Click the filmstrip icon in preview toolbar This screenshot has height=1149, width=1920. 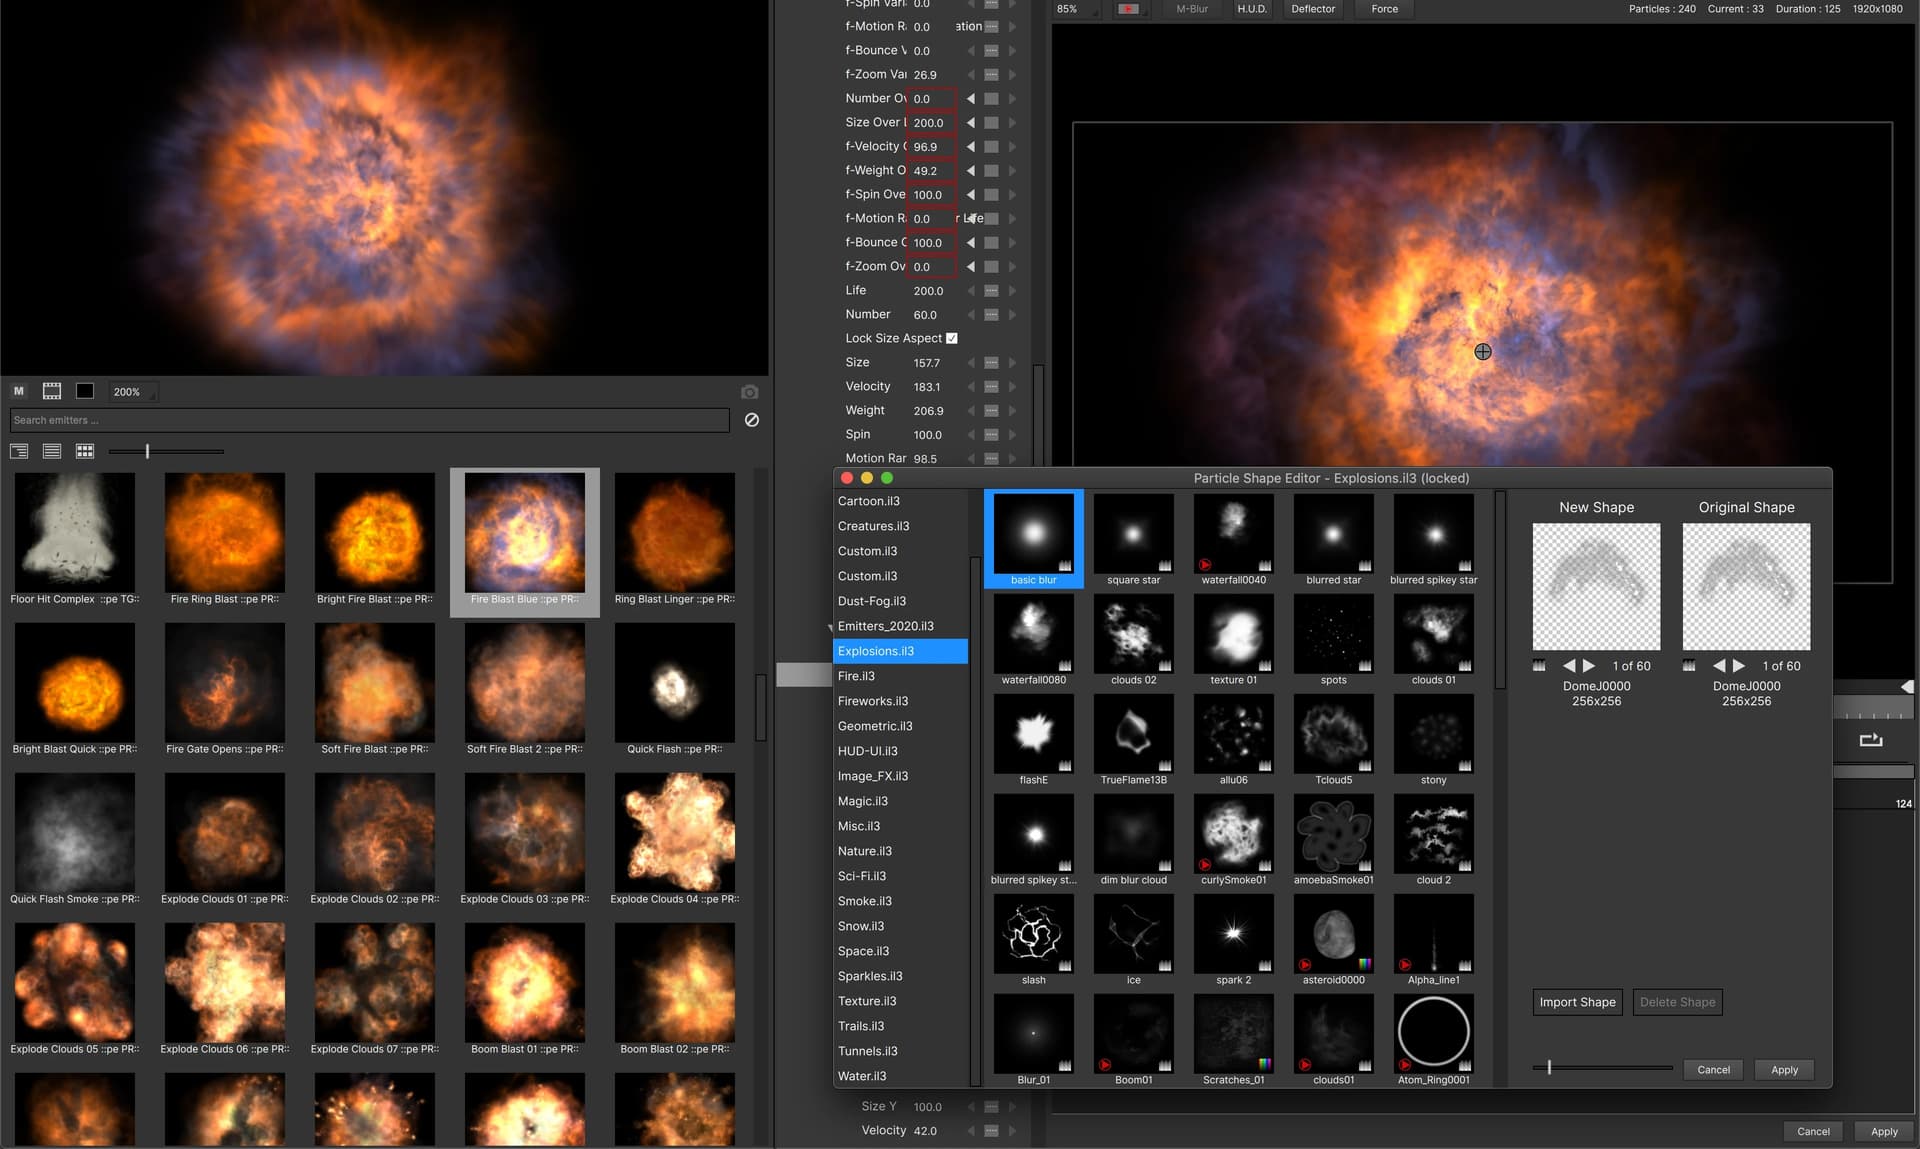[x=52, y=391]
